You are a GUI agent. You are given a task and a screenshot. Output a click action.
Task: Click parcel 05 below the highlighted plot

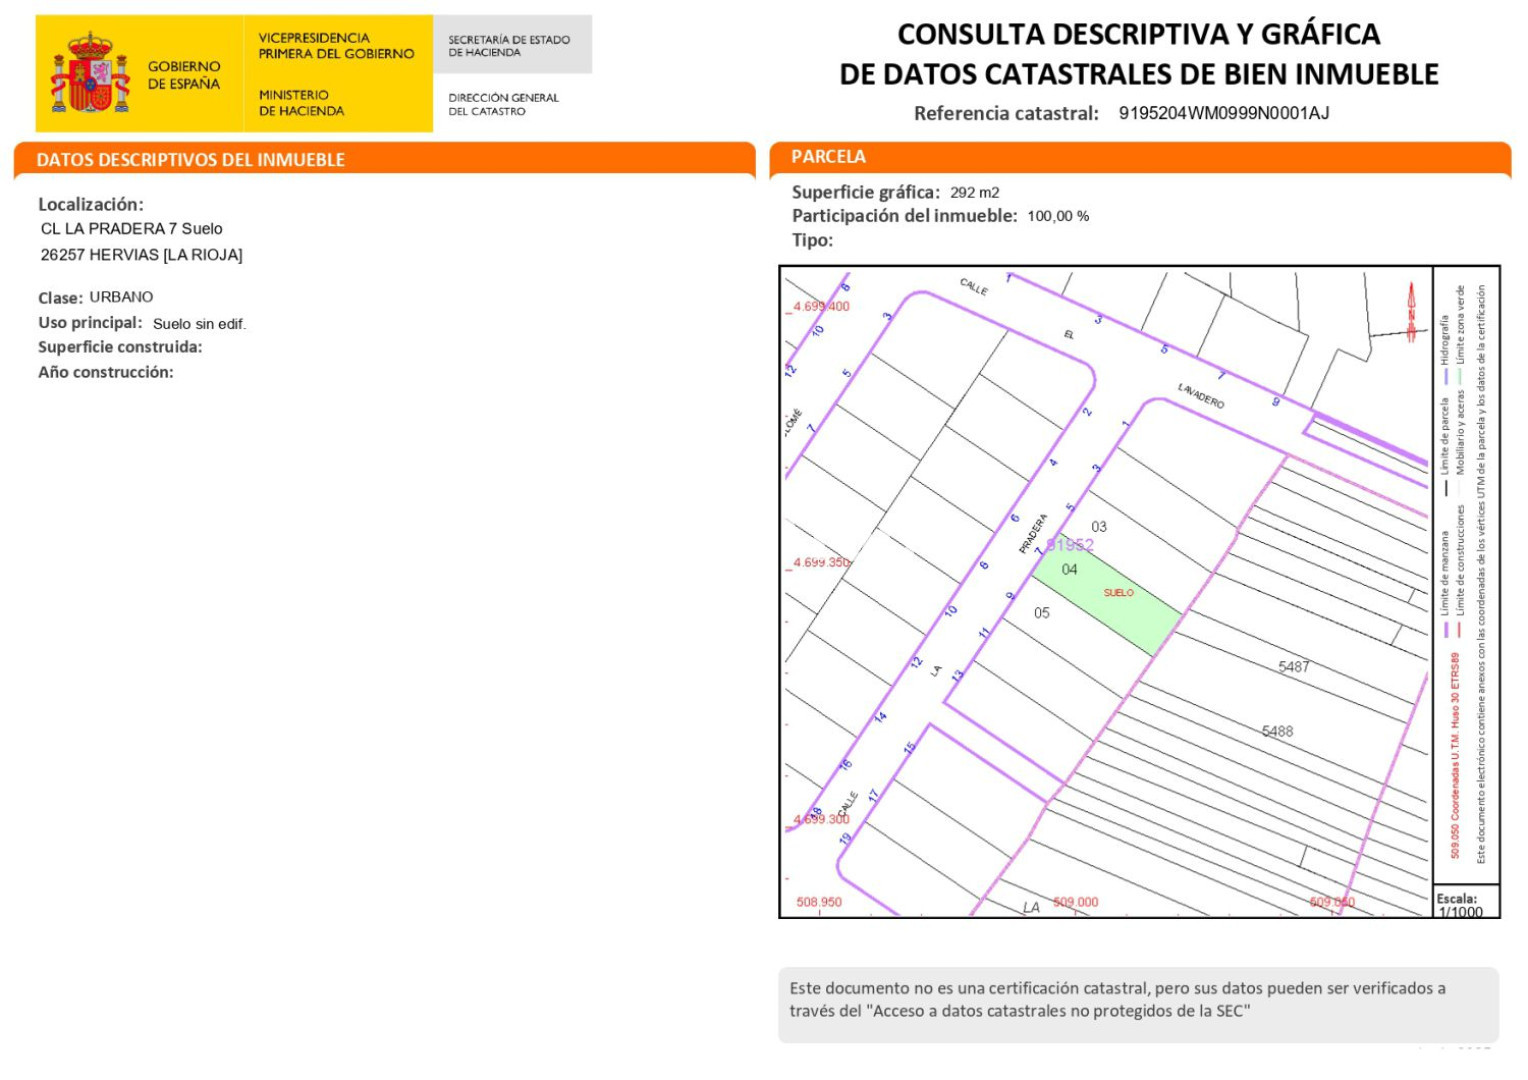tap(1042, 613)
